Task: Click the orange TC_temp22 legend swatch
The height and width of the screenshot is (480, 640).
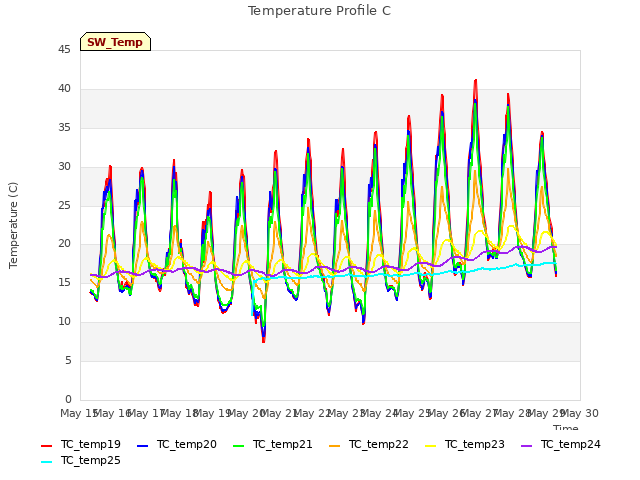Action: [334, 446]
